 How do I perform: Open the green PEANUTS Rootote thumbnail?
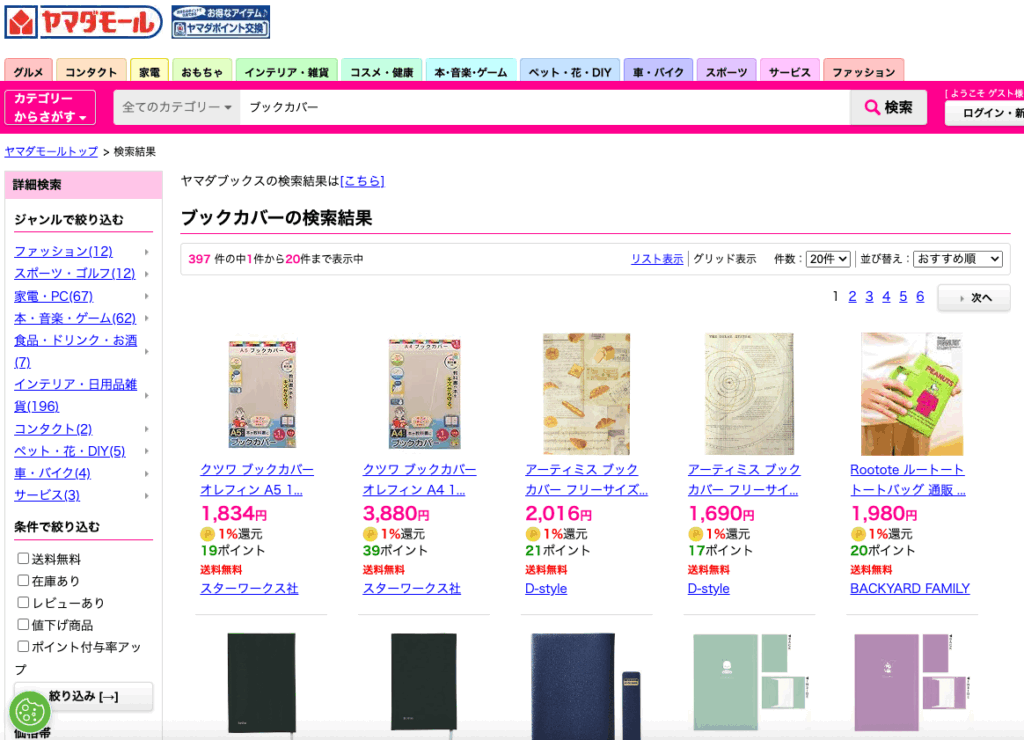[912, 394]
